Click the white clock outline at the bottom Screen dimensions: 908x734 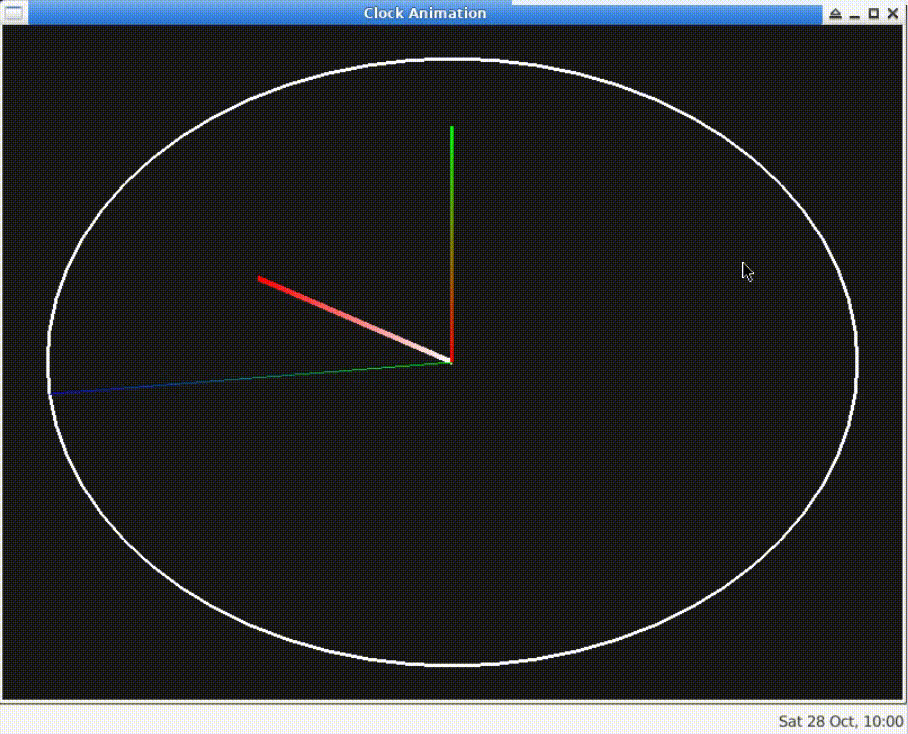(x=453, y=662)
